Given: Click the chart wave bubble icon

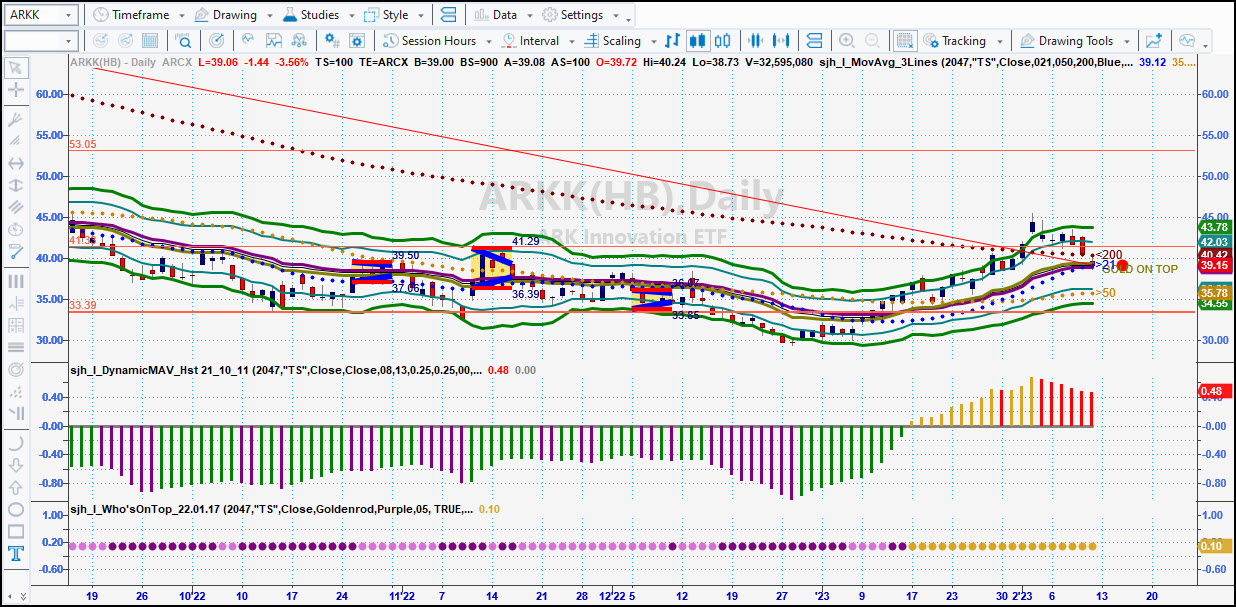Looking at the screenshot, I should pos(1187,41).
